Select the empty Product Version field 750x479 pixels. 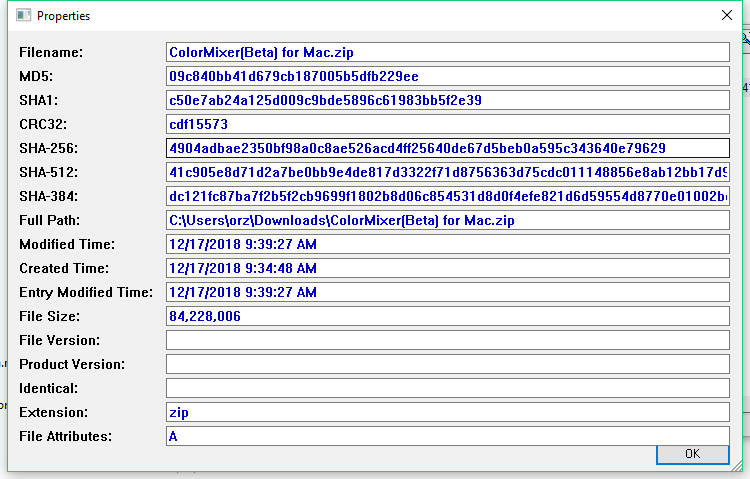447,364
